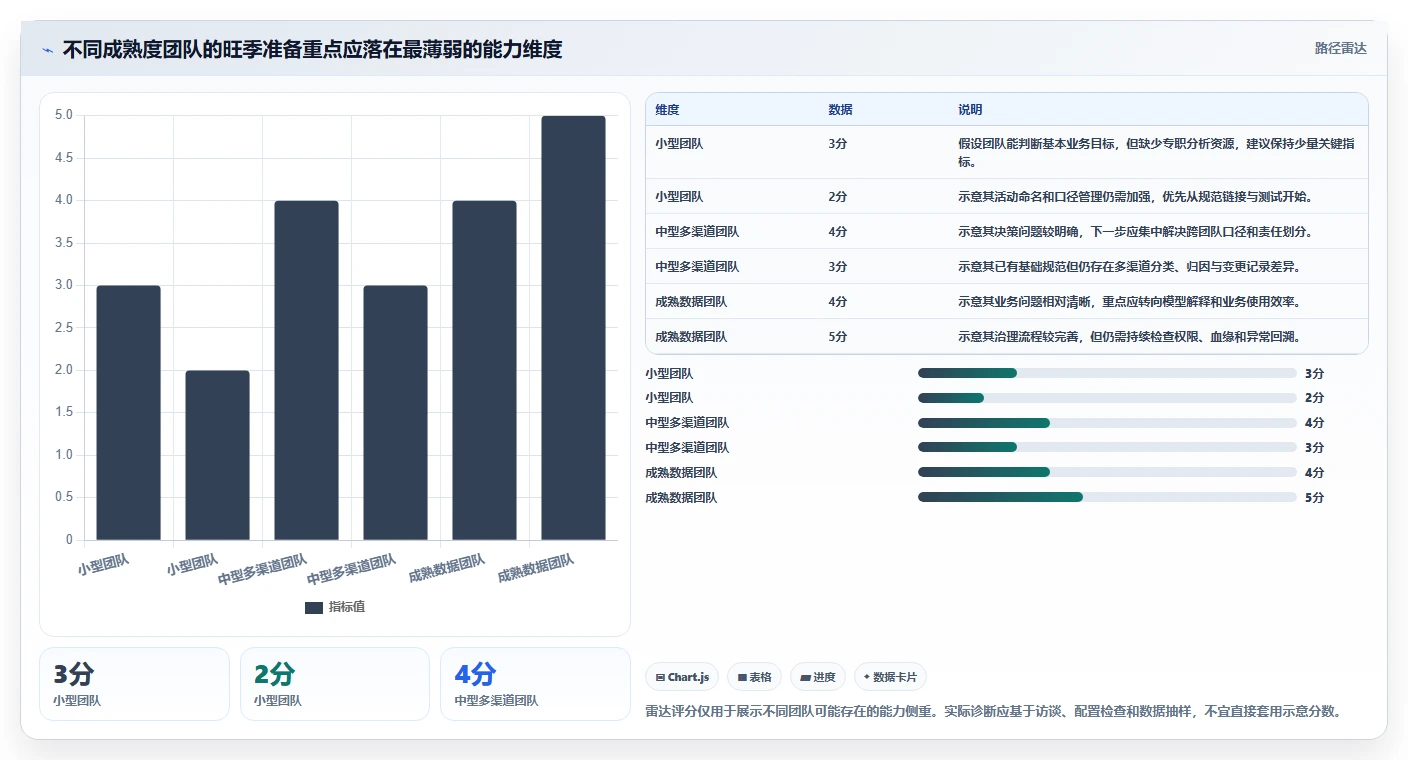Viewport: 1408px width, 760px height.
Task: Click the 路径雷达 label in the header
Action: click(x=1340, y=48)
